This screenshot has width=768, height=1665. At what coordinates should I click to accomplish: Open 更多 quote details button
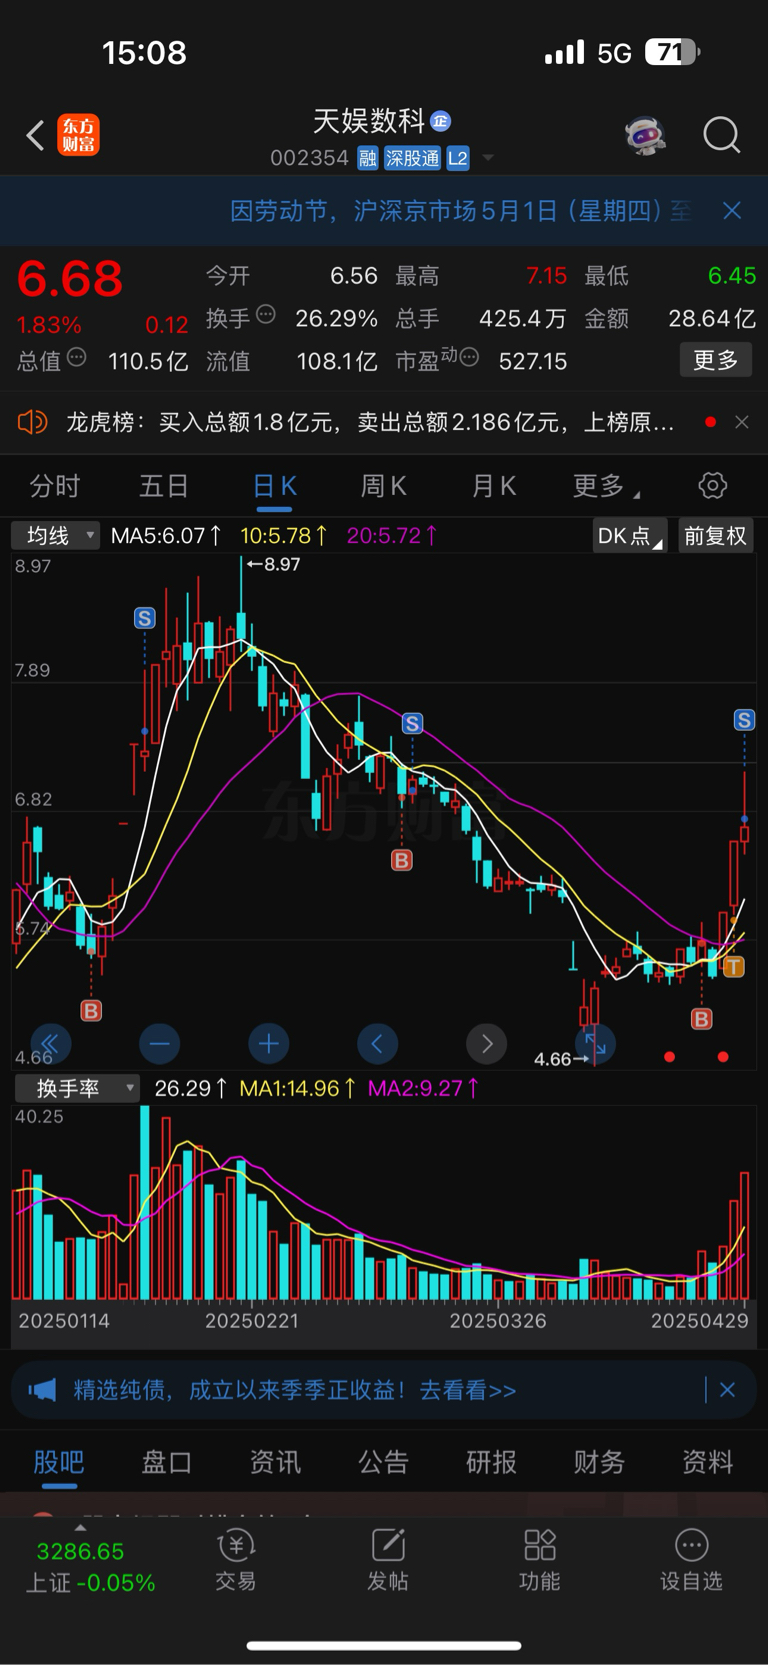(715, 360)
